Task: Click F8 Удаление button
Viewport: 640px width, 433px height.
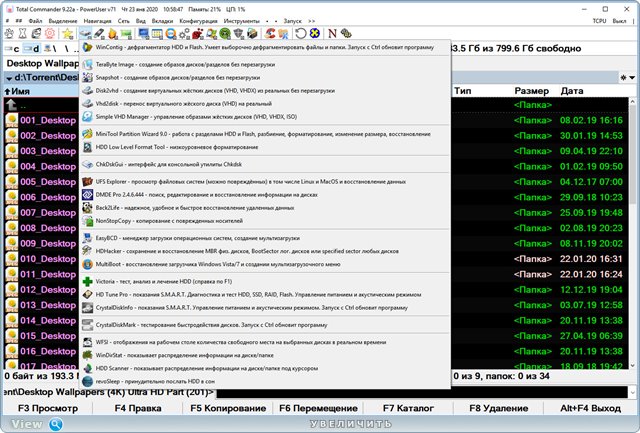Action: point(498,408)
